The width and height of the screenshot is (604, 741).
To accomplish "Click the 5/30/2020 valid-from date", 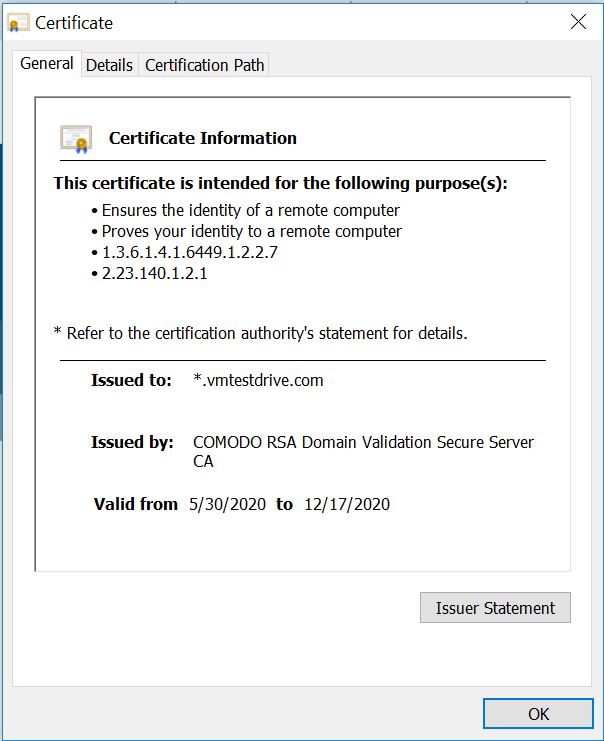I will click(x=227, y=504).
